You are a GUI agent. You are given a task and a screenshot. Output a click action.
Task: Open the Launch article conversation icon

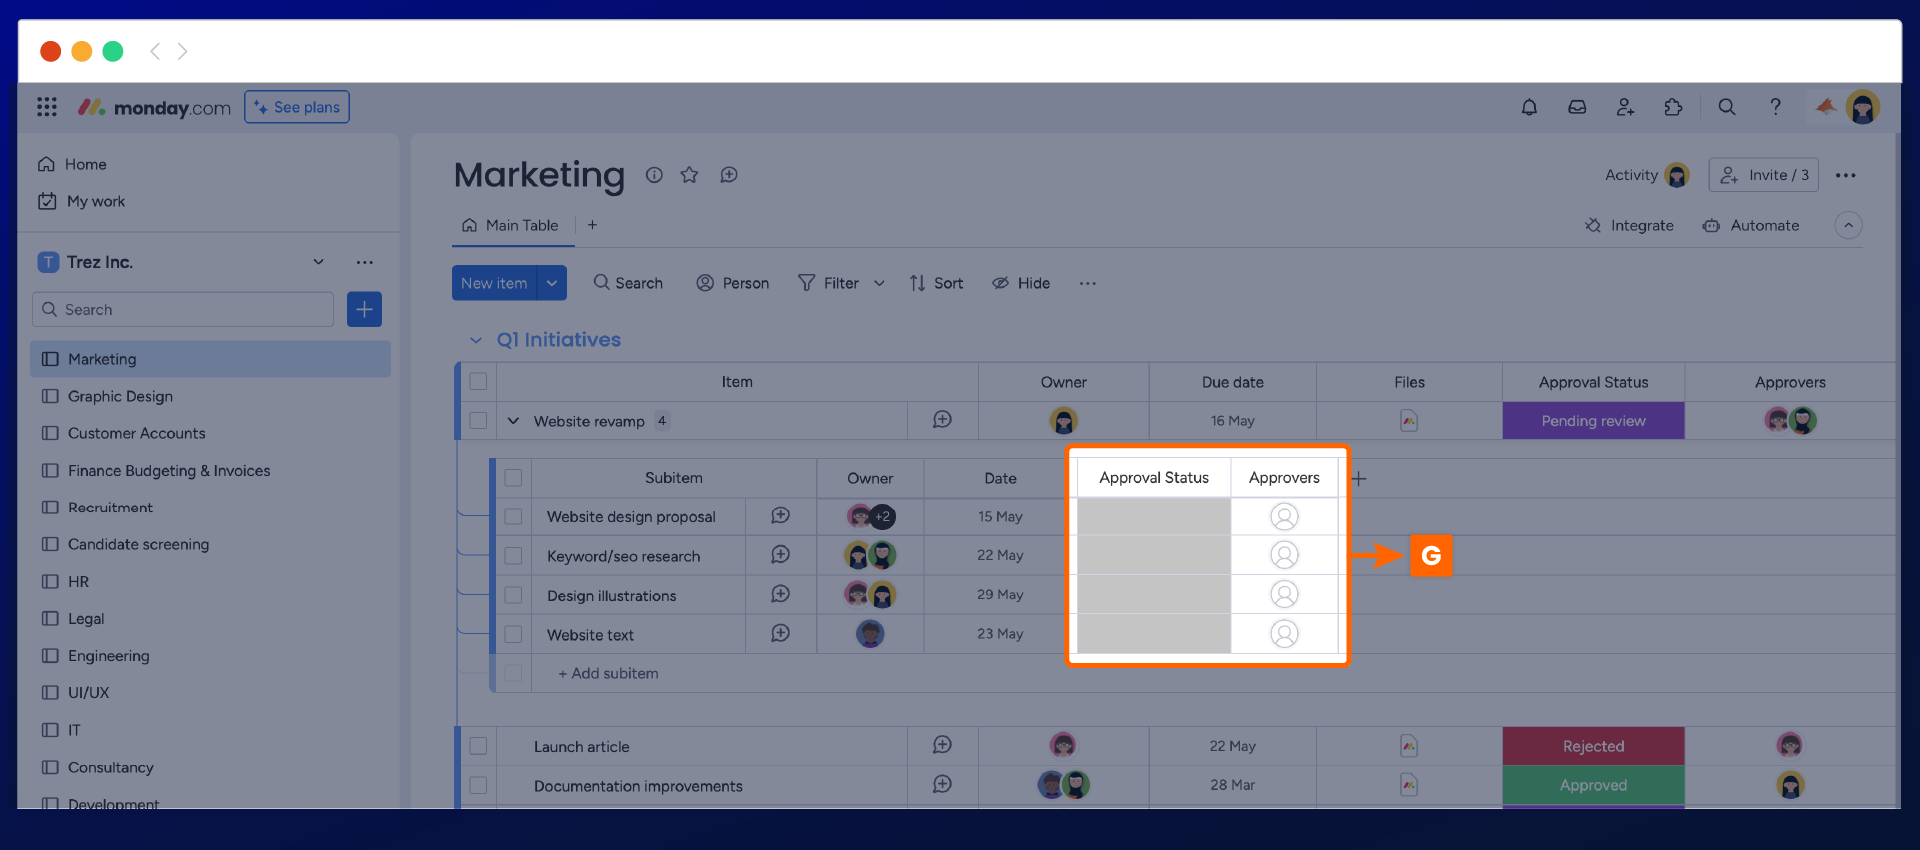(942, 745)
